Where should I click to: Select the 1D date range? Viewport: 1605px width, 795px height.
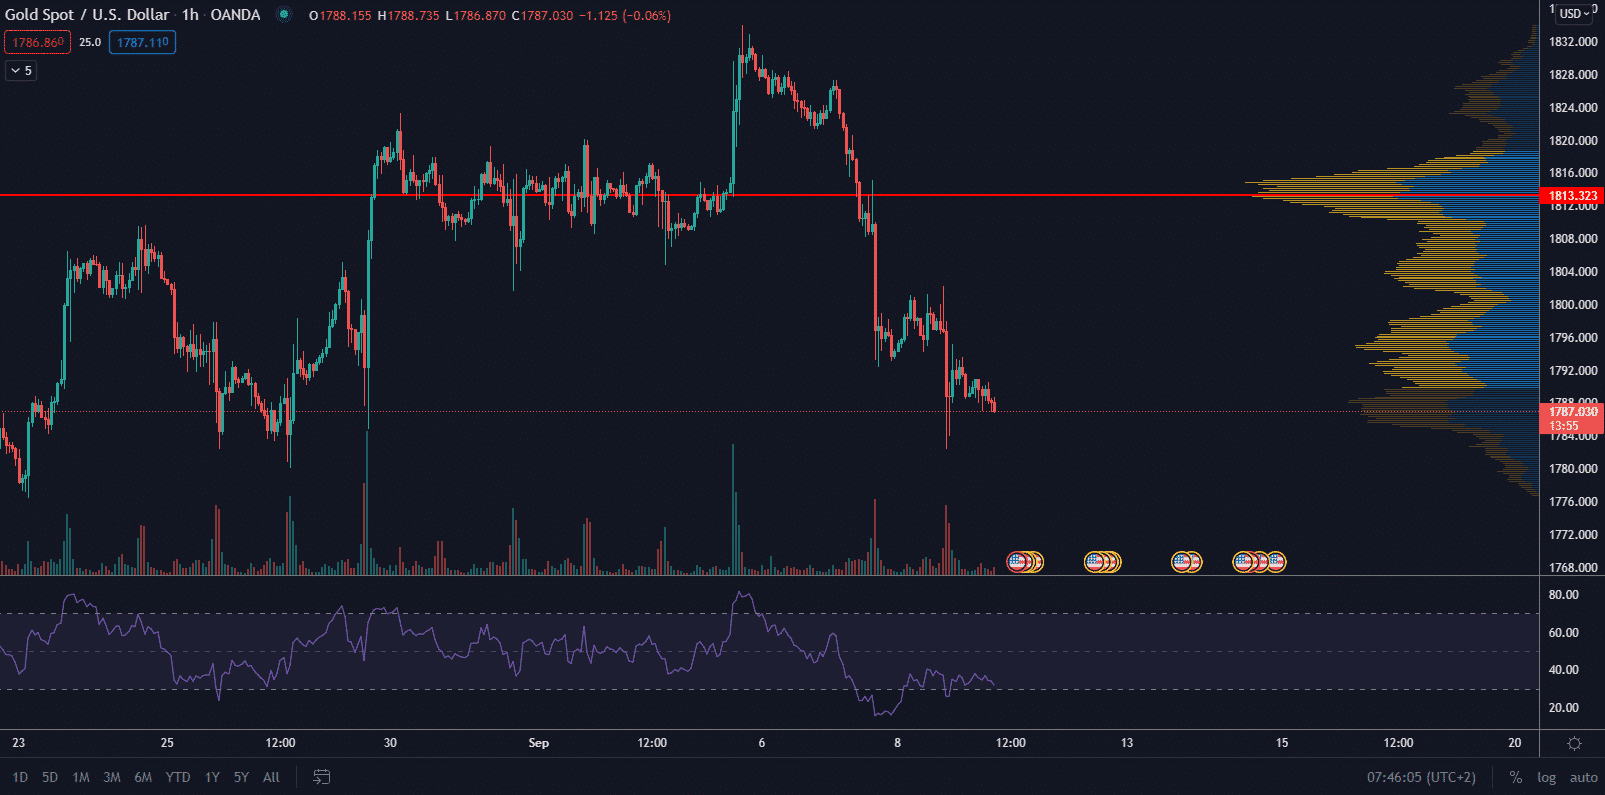click(x=20, y=777)
